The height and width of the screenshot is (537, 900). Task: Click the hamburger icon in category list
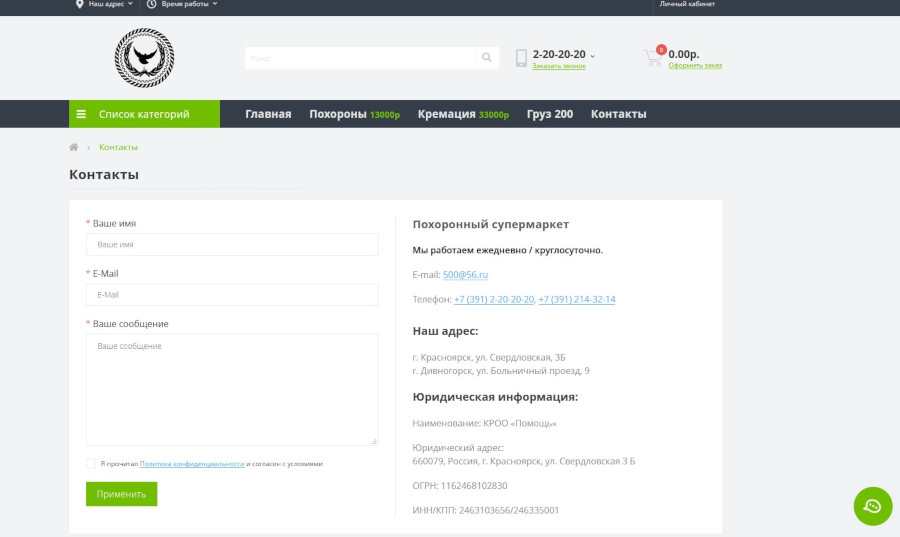coord(81,114)
